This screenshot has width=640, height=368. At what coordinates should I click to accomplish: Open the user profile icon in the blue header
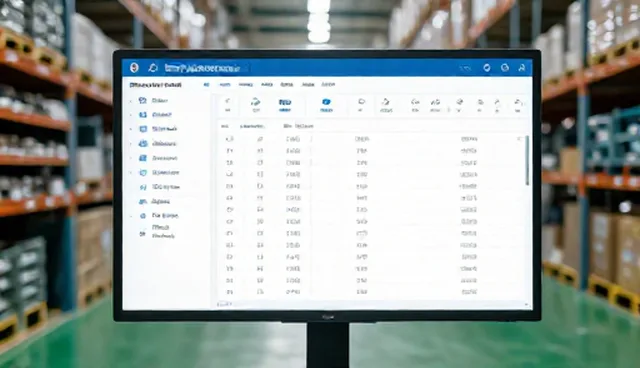(x=522, y=68)
